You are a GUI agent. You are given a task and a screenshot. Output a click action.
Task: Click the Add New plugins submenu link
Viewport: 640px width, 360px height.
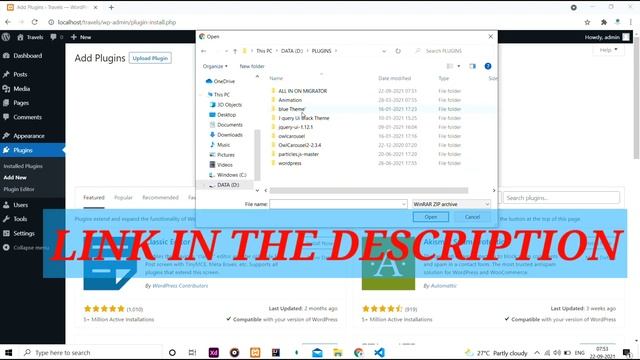coord(15,178)
